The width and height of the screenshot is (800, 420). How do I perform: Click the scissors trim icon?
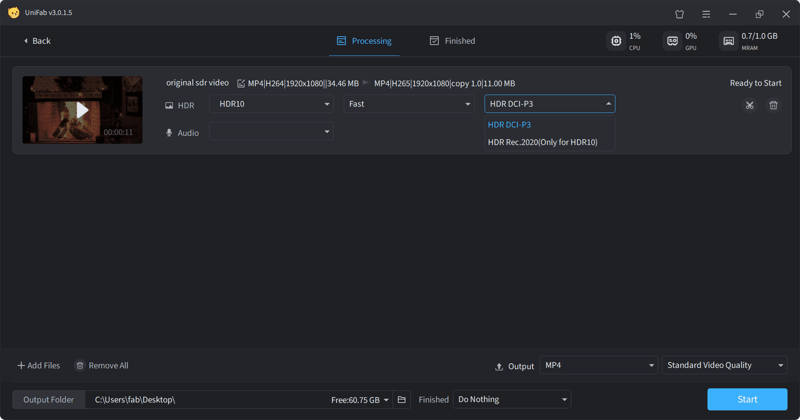point(749,105)
